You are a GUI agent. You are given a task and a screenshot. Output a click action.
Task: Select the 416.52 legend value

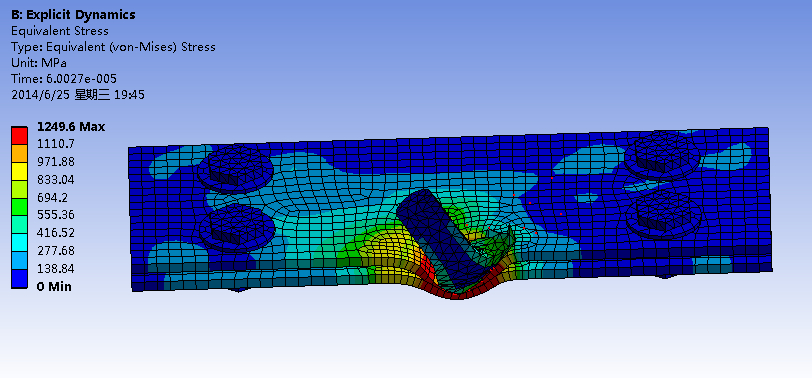[x=55, y=232]
